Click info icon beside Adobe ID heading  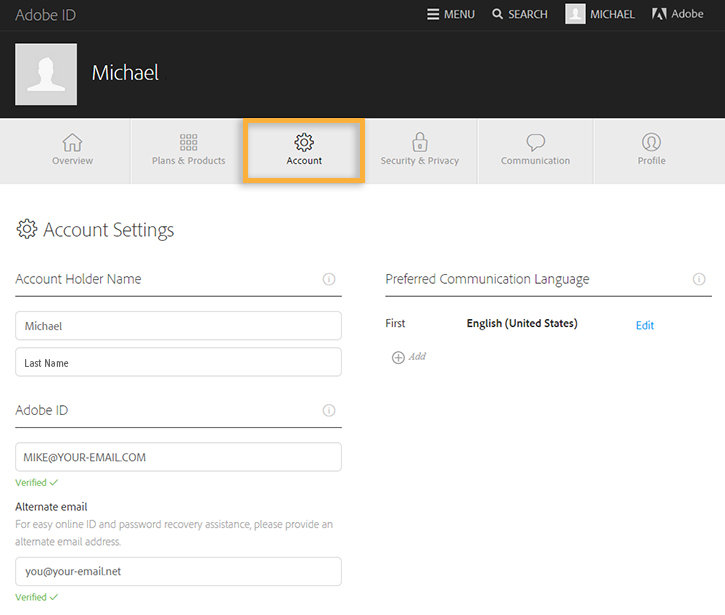click(329, 411)
